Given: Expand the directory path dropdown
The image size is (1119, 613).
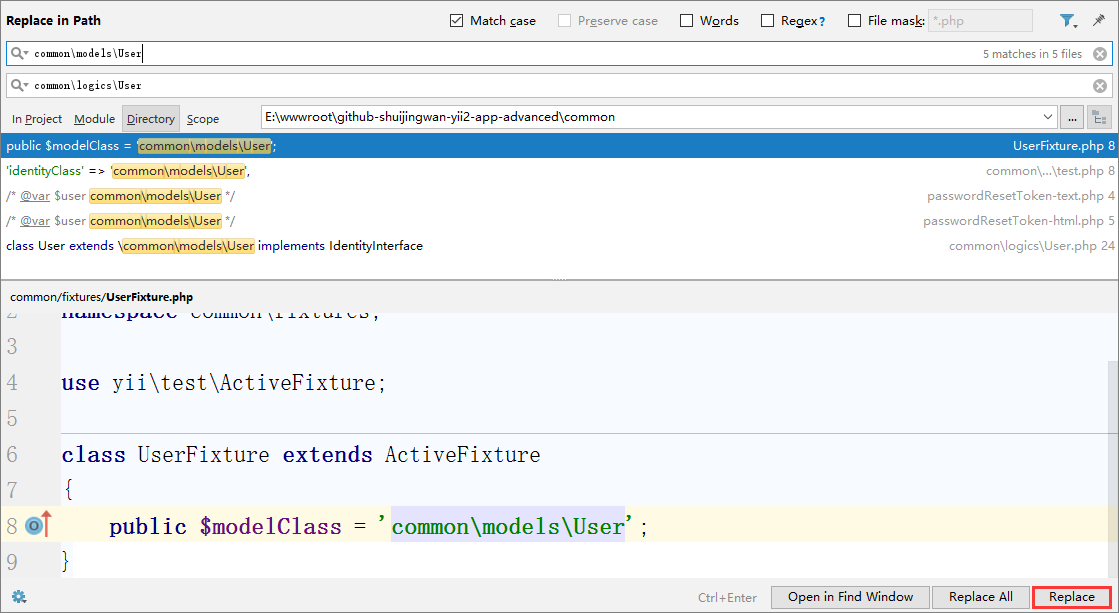Looking at the screenshot, I should pos(1047,117).
